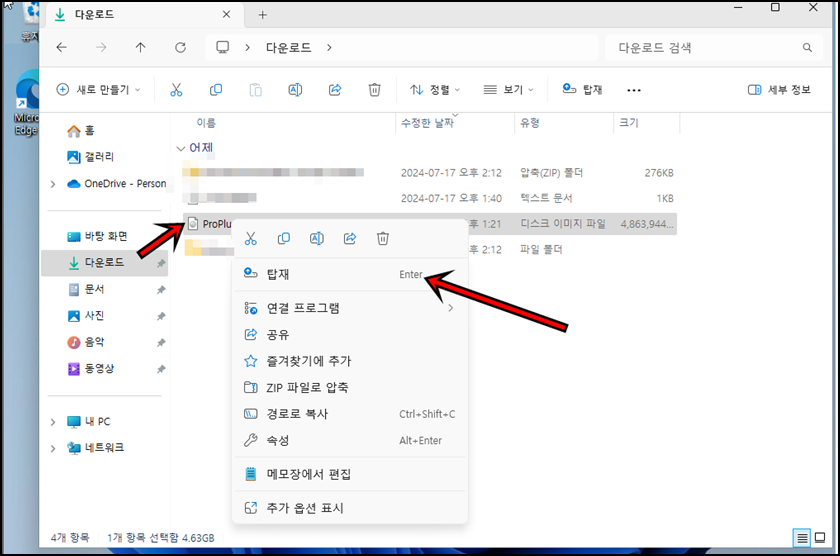The width and height of the screenshot is (840, 556).
Task: Open Microsoft Edge desktop shortcut
Action: (x=27, y=104)
